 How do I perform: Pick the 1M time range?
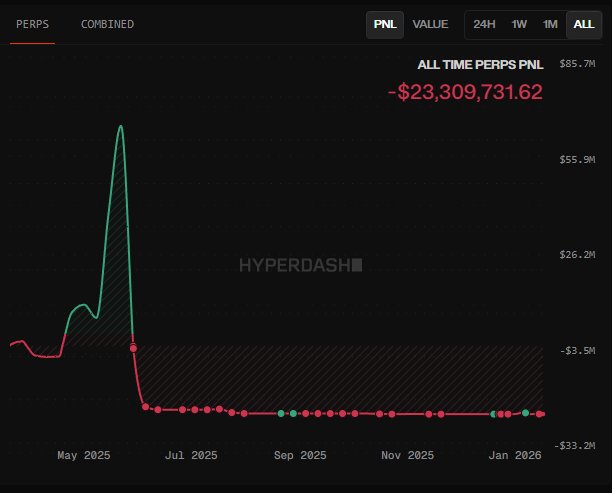(550, 24)
